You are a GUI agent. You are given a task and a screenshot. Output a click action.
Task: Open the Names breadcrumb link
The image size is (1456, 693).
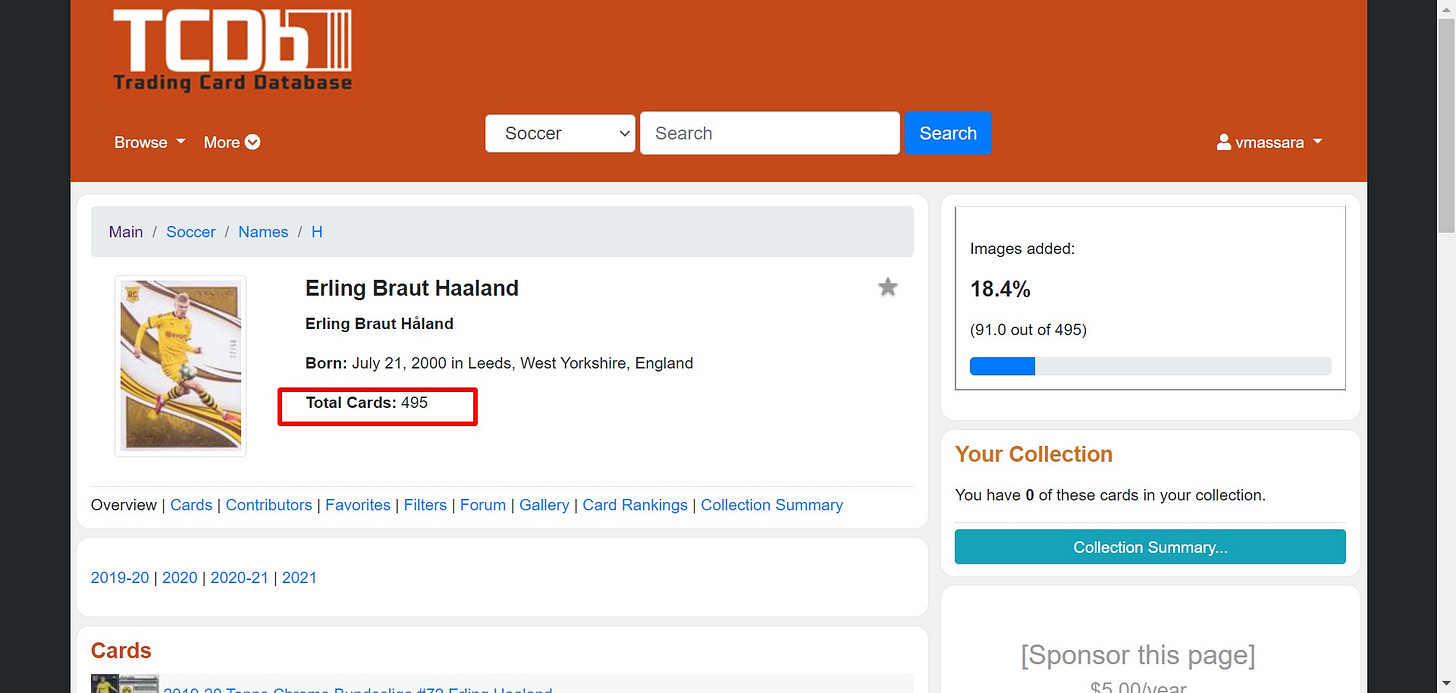[263, 232]
